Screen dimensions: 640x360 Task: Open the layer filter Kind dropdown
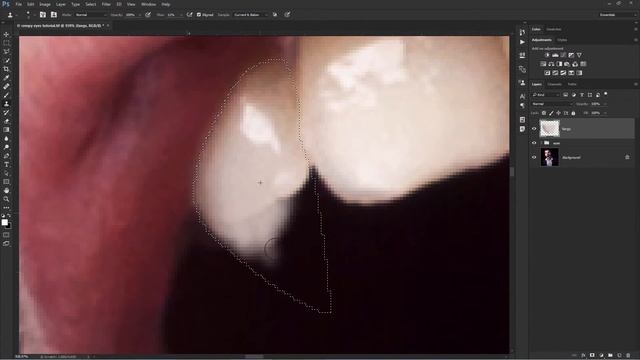545,95
